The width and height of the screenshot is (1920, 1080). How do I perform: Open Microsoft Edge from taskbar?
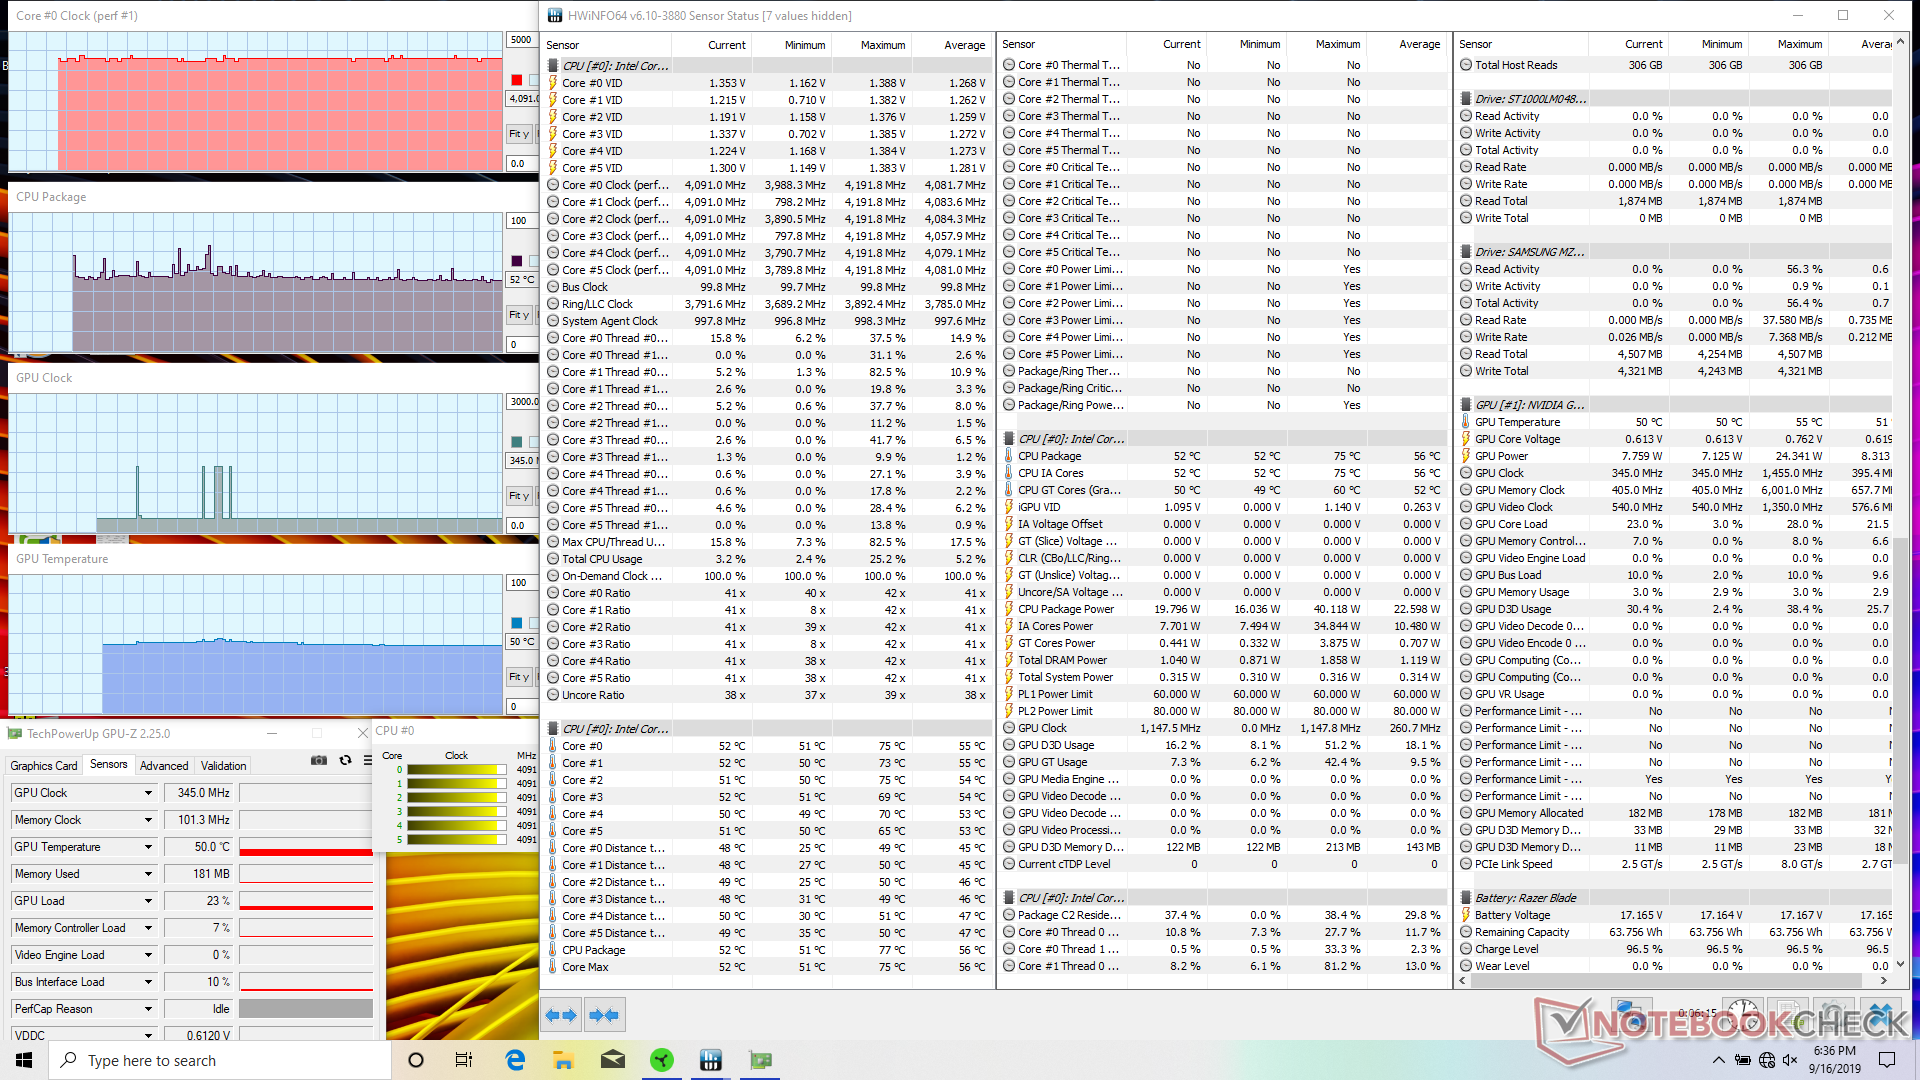pyautogui.click(x=515, y=1060)
